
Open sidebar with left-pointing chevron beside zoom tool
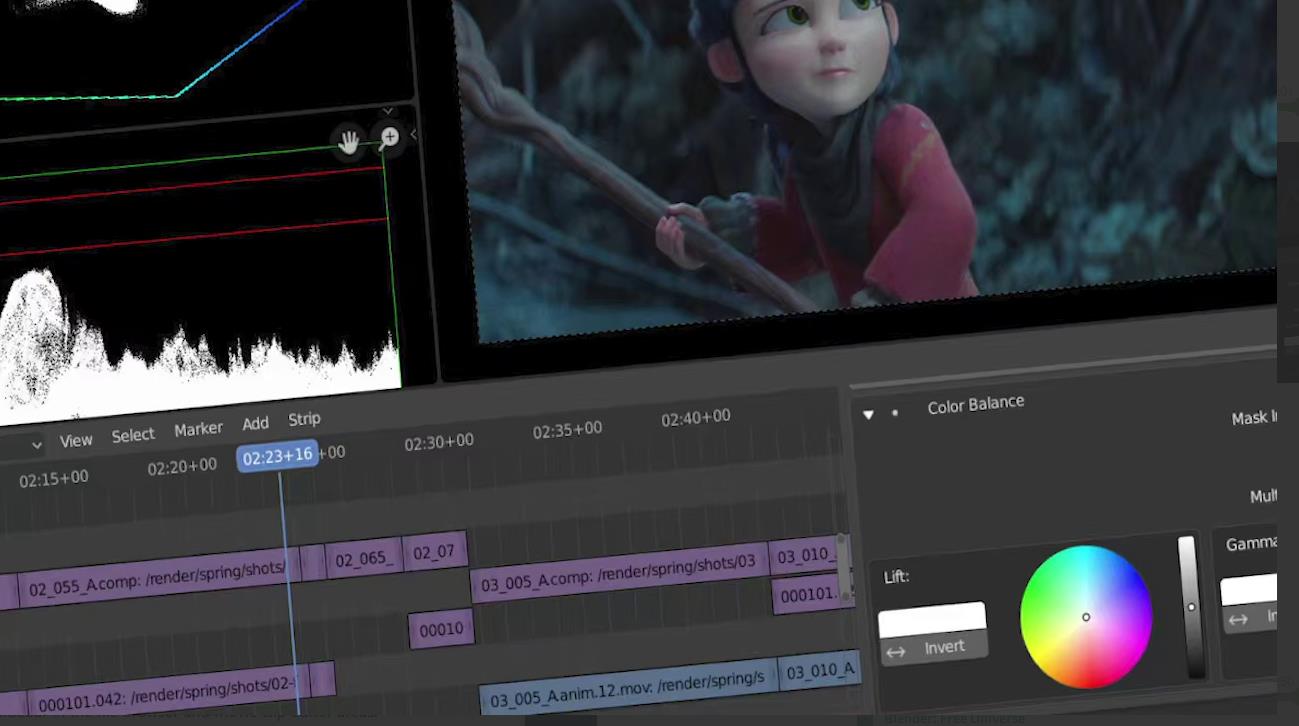point(414,134)
